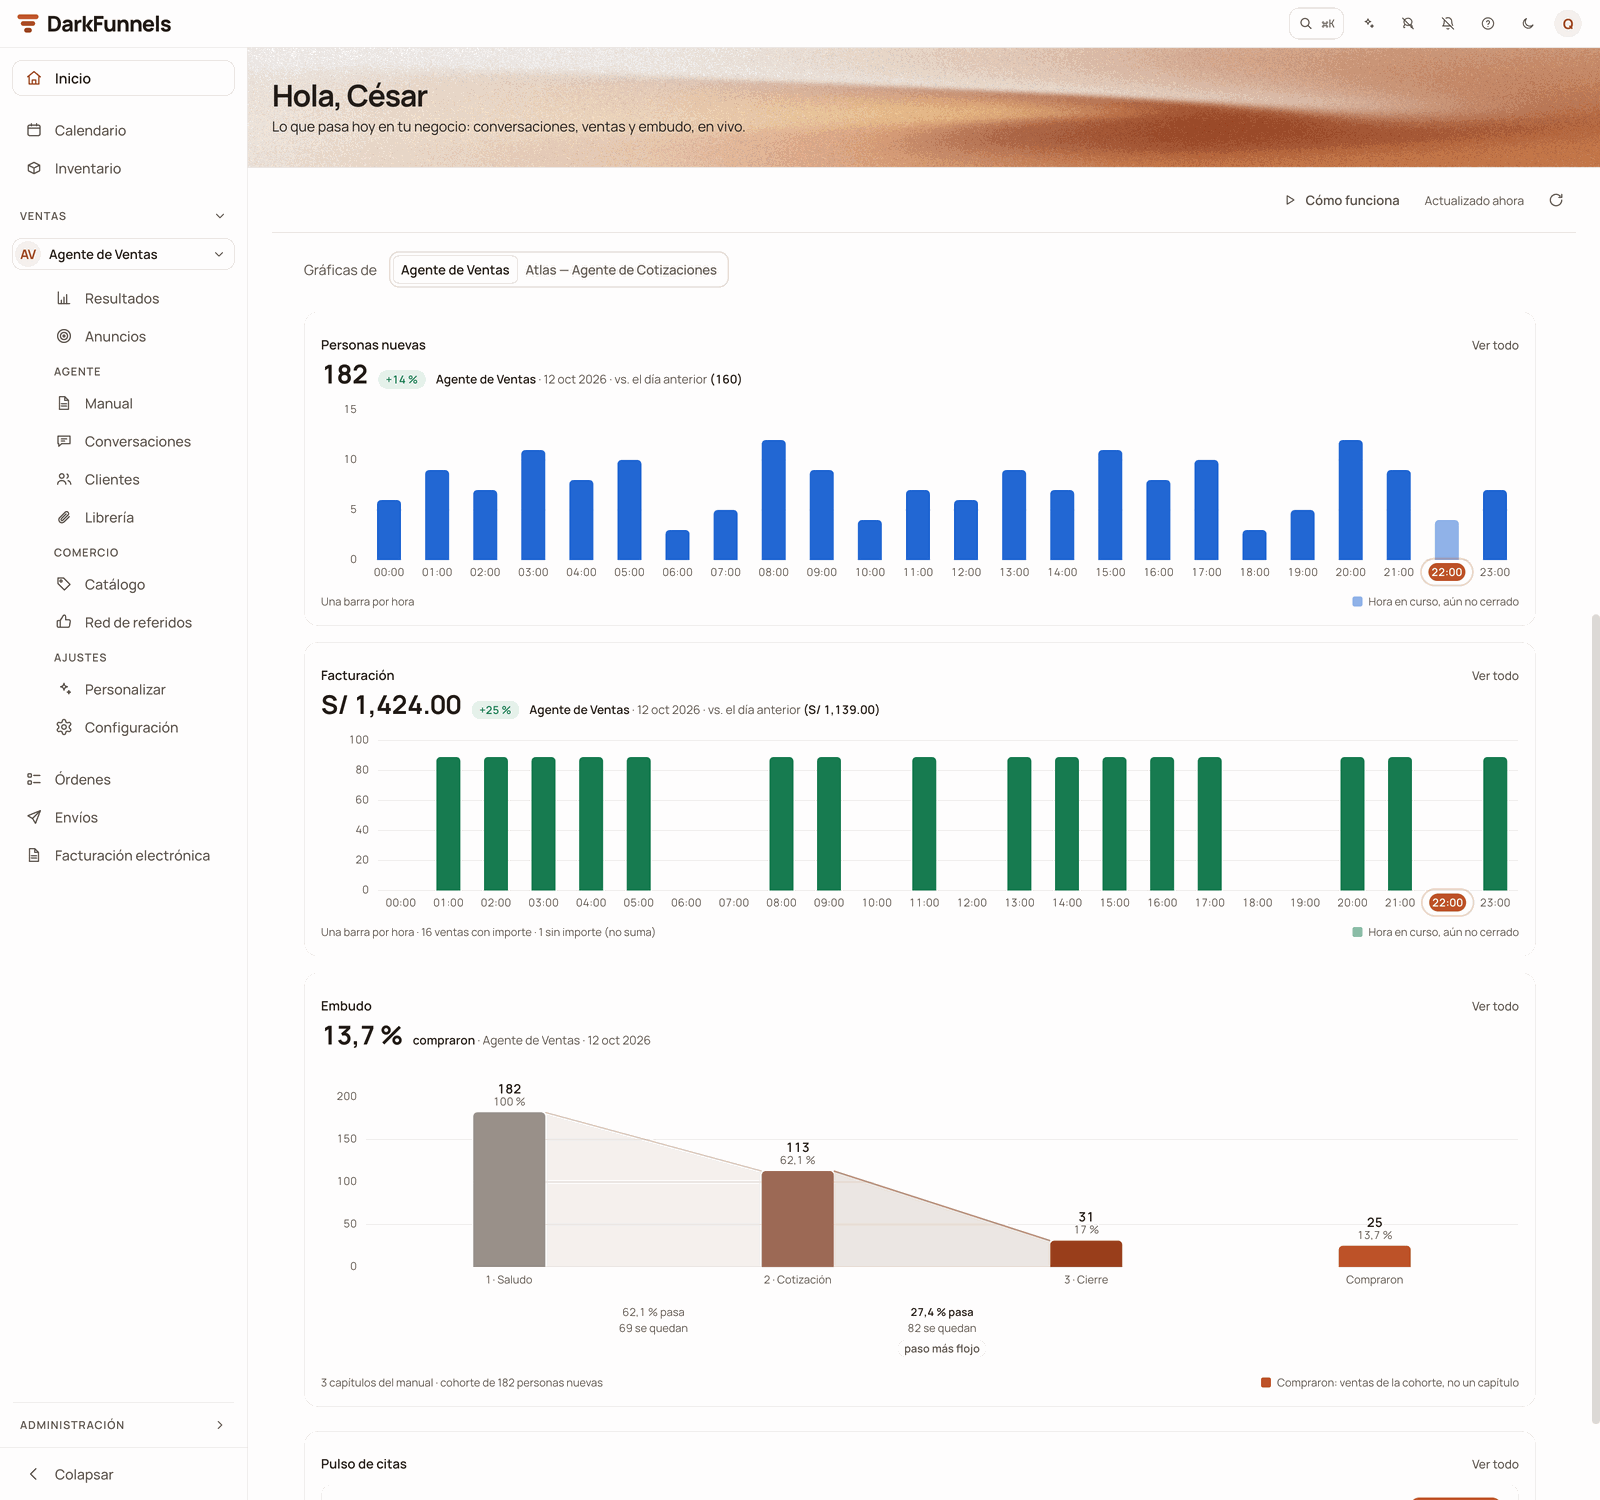
Task: Go to Inicio in the sidebar
Action: [123, 78]
